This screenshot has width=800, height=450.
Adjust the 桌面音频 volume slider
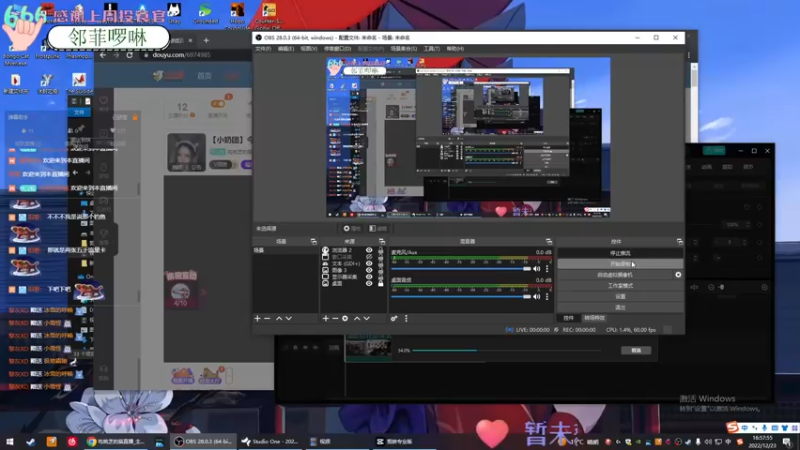pos(461,296)
